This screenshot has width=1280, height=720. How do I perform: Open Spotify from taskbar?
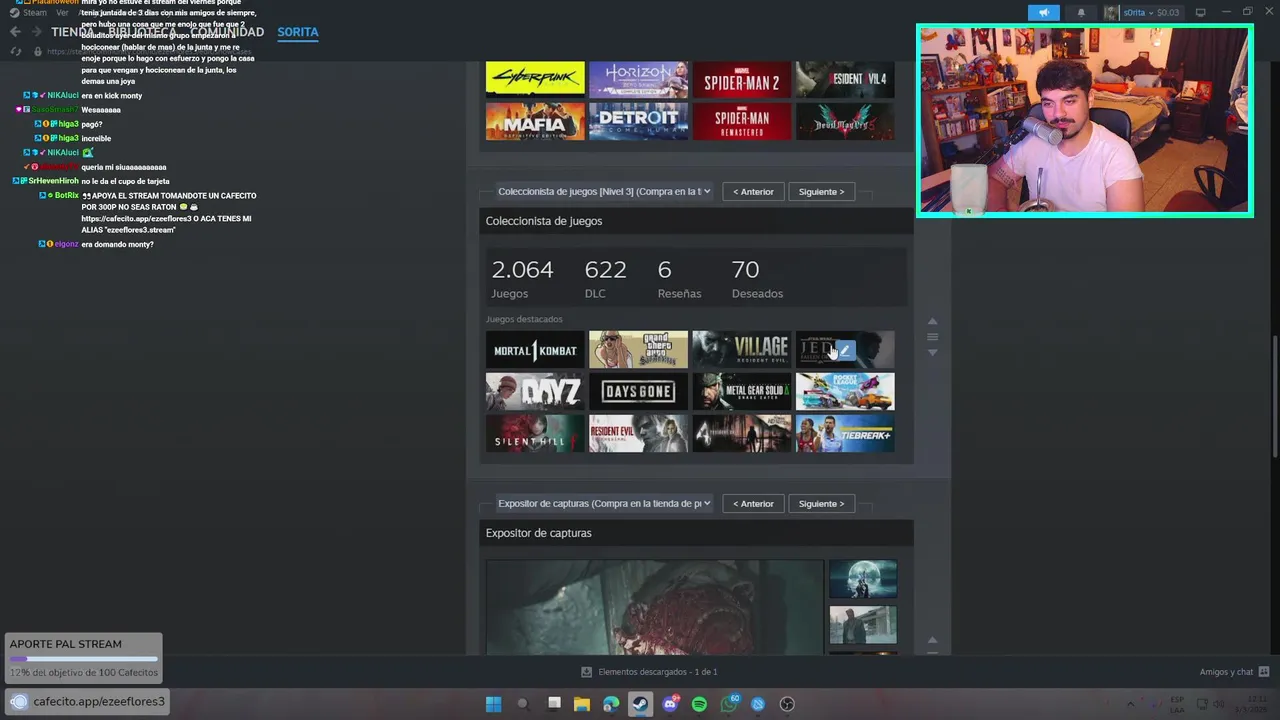click(699, 704)
